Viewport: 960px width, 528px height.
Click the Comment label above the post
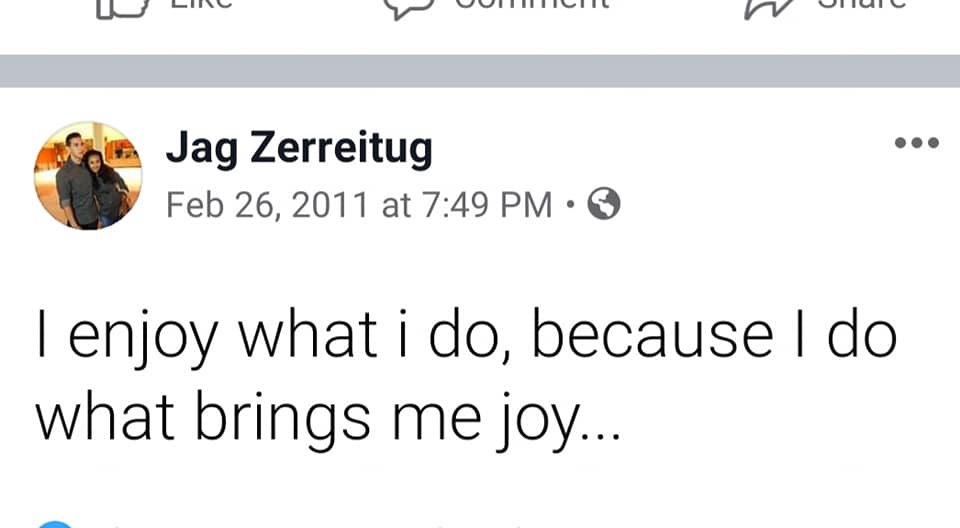531,5
